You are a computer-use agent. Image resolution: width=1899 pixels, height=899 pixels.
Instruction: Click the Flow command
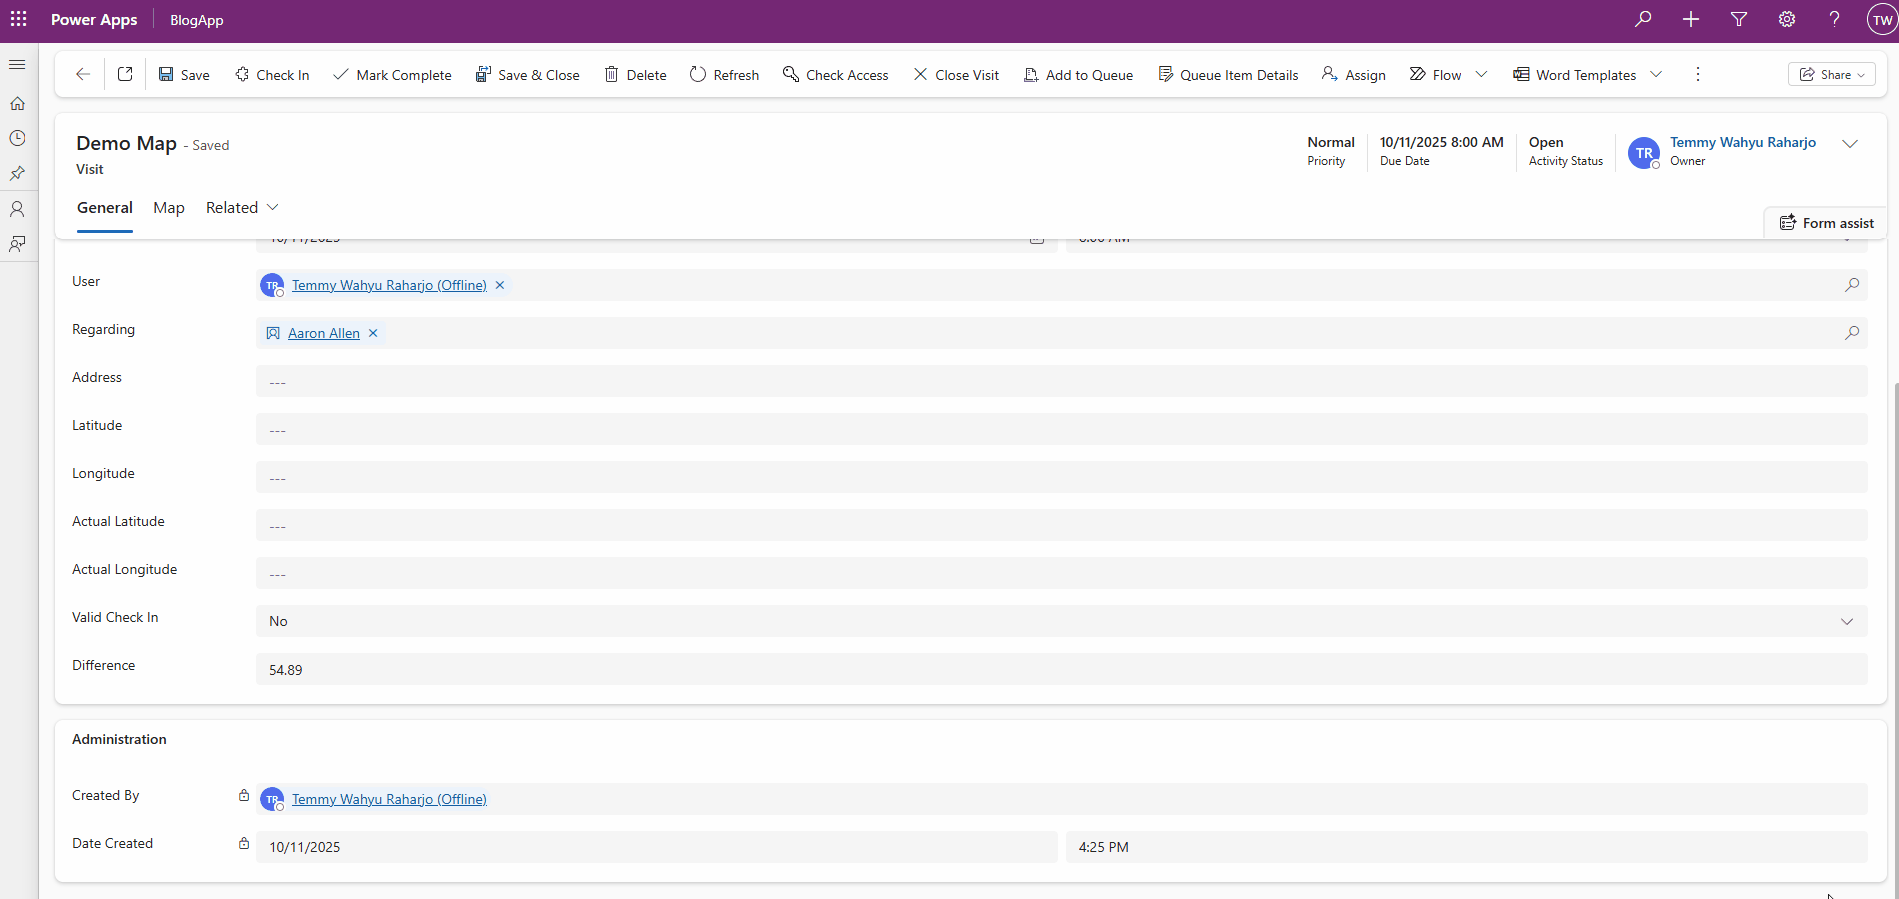point(1435,75)
